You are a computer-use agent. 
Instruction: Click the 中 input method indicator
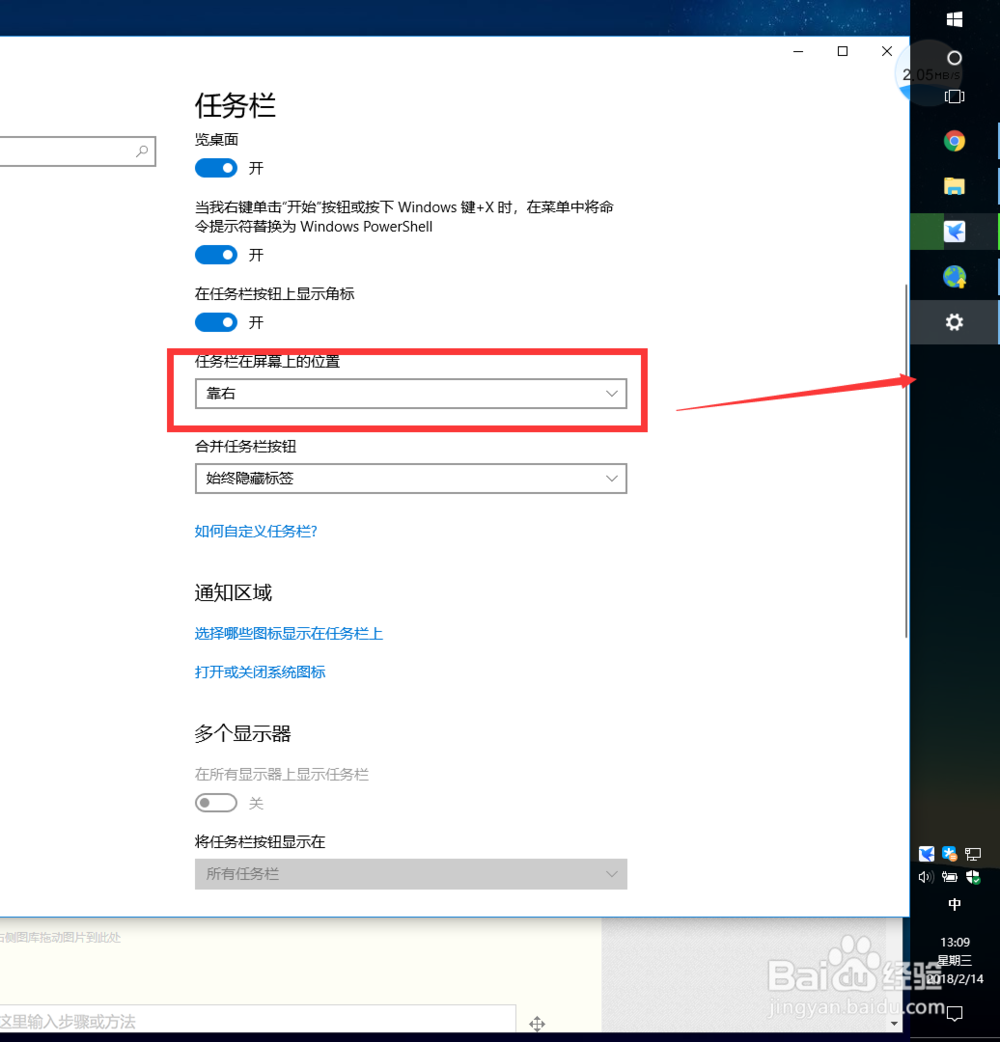tap(954, 904)
